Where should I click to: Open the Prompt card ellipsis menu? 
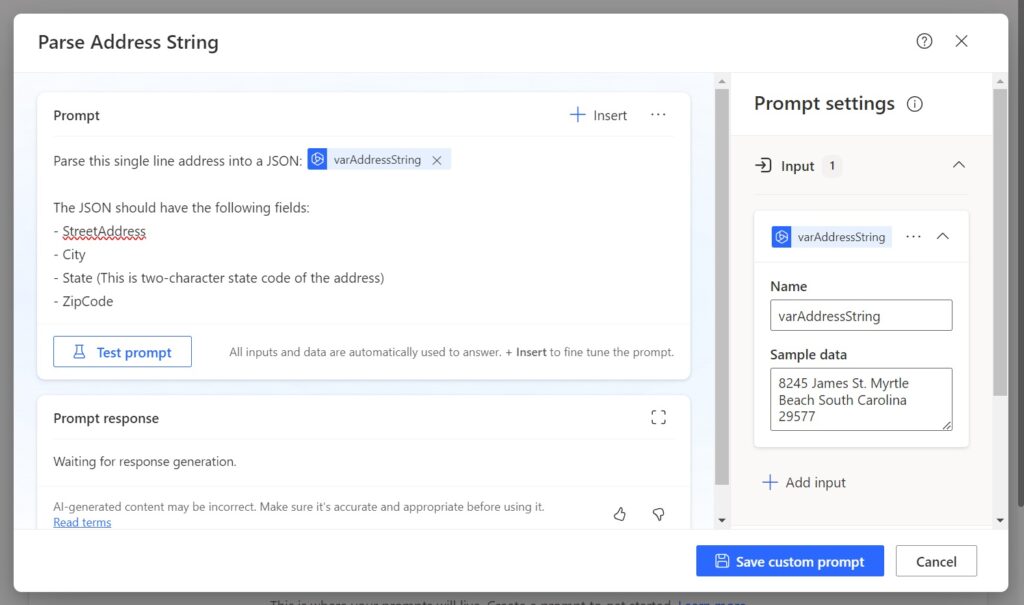coord(658,115)
